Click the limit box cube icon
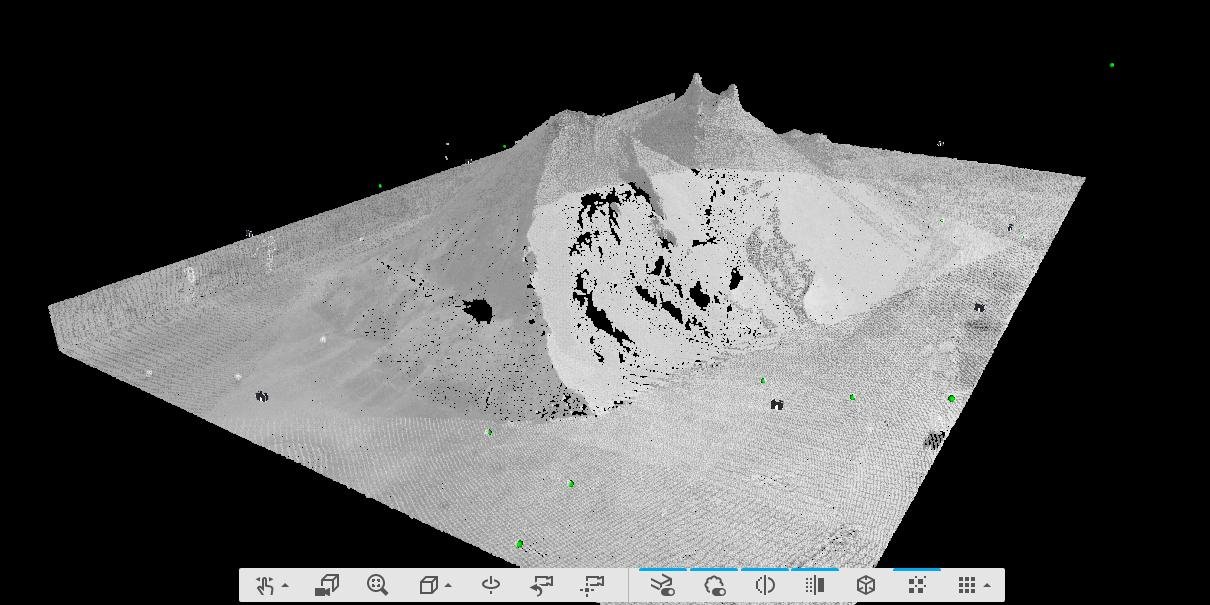 (x=866, y=585)
